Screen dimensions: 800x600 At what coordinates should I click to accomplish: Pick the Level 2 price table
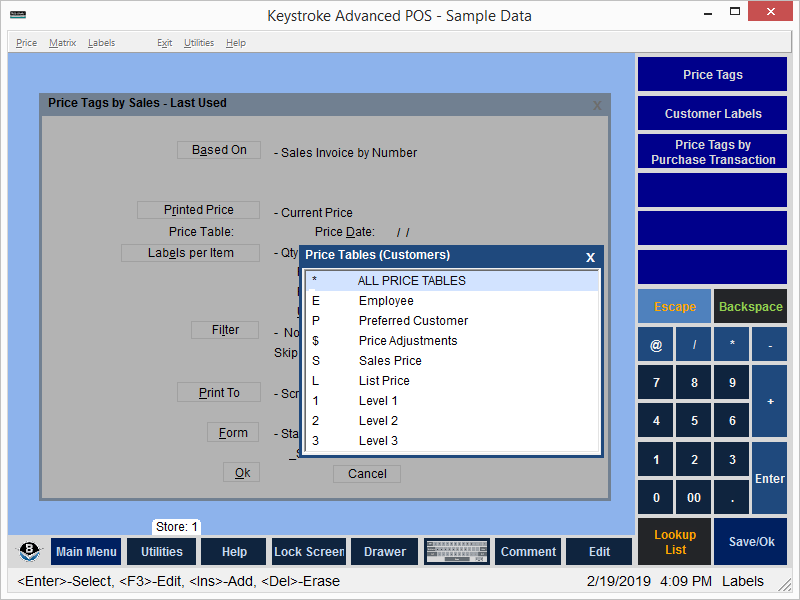pos(378,421)
